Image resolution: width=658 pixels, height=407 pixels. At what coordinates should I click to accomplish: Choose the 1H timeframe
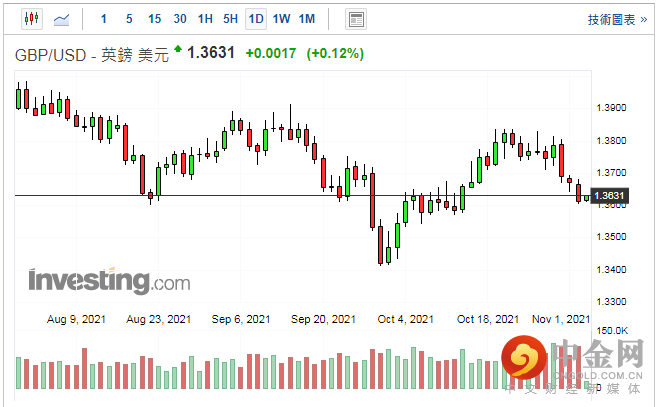205,18
